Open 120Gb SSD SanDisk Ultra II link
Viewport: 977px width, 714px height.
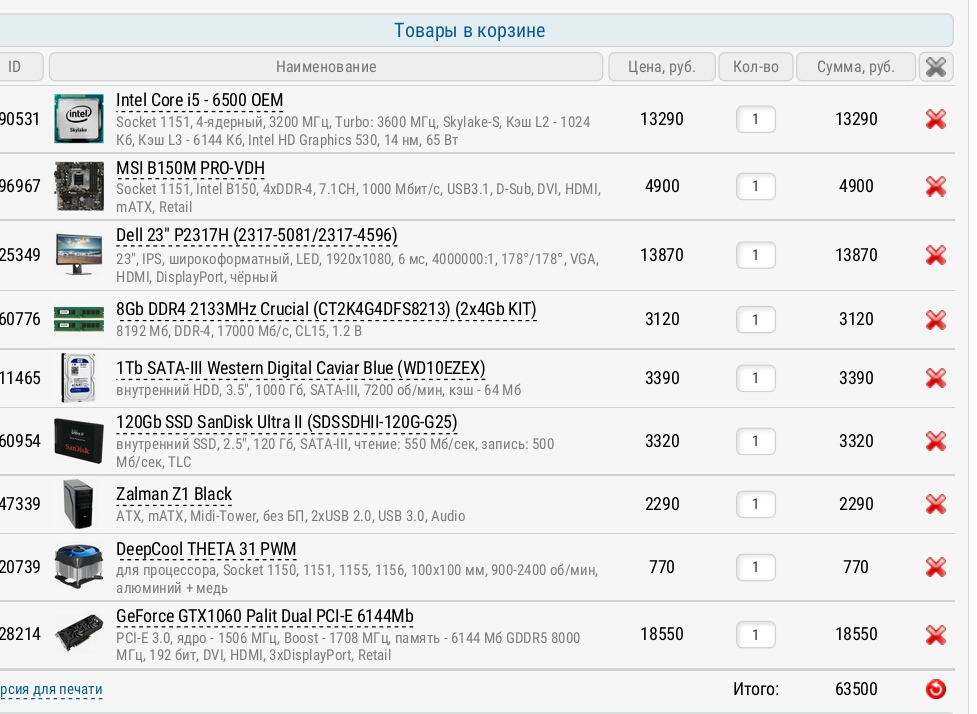[x=287, y=422]
